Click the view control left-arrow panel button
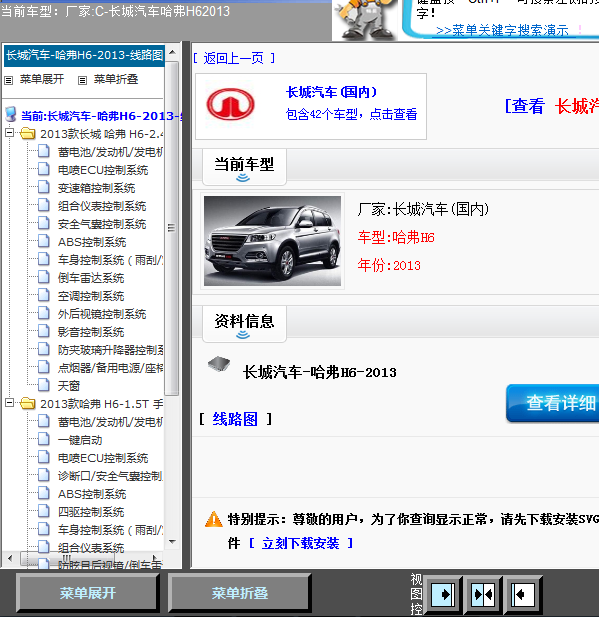599x617 pixels. (523, 594)
